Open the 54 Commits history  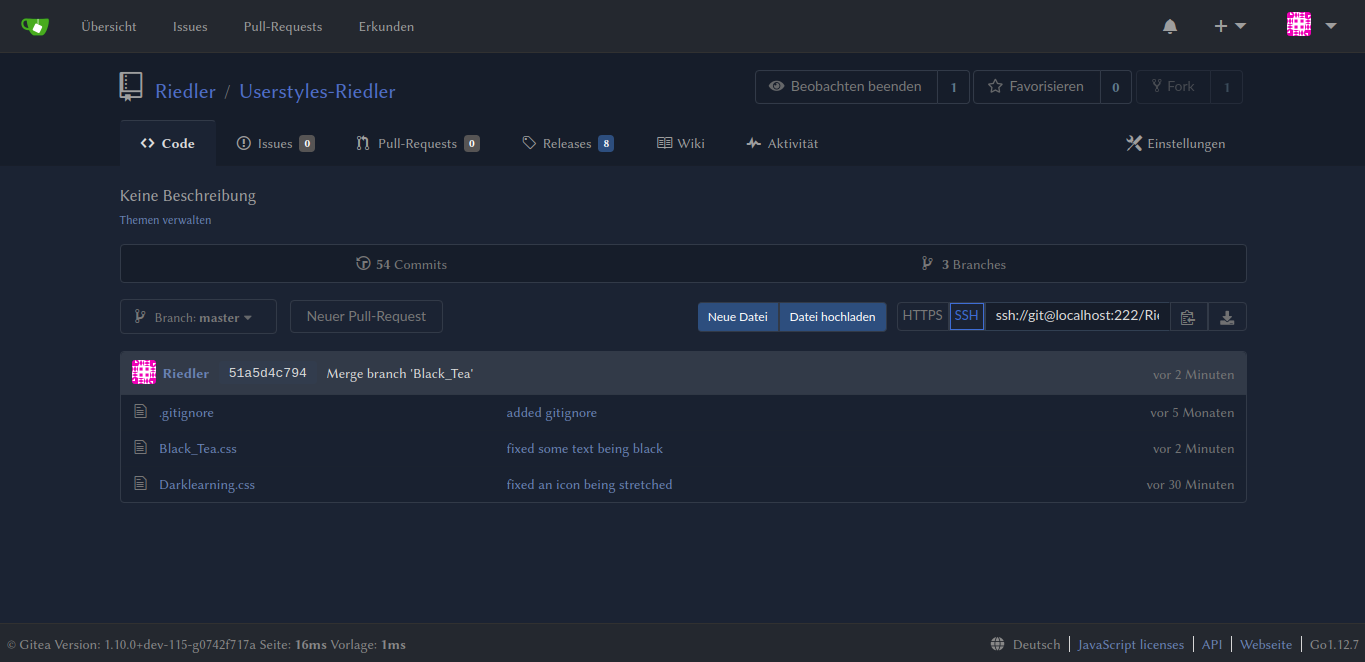[x=402, y=264]
